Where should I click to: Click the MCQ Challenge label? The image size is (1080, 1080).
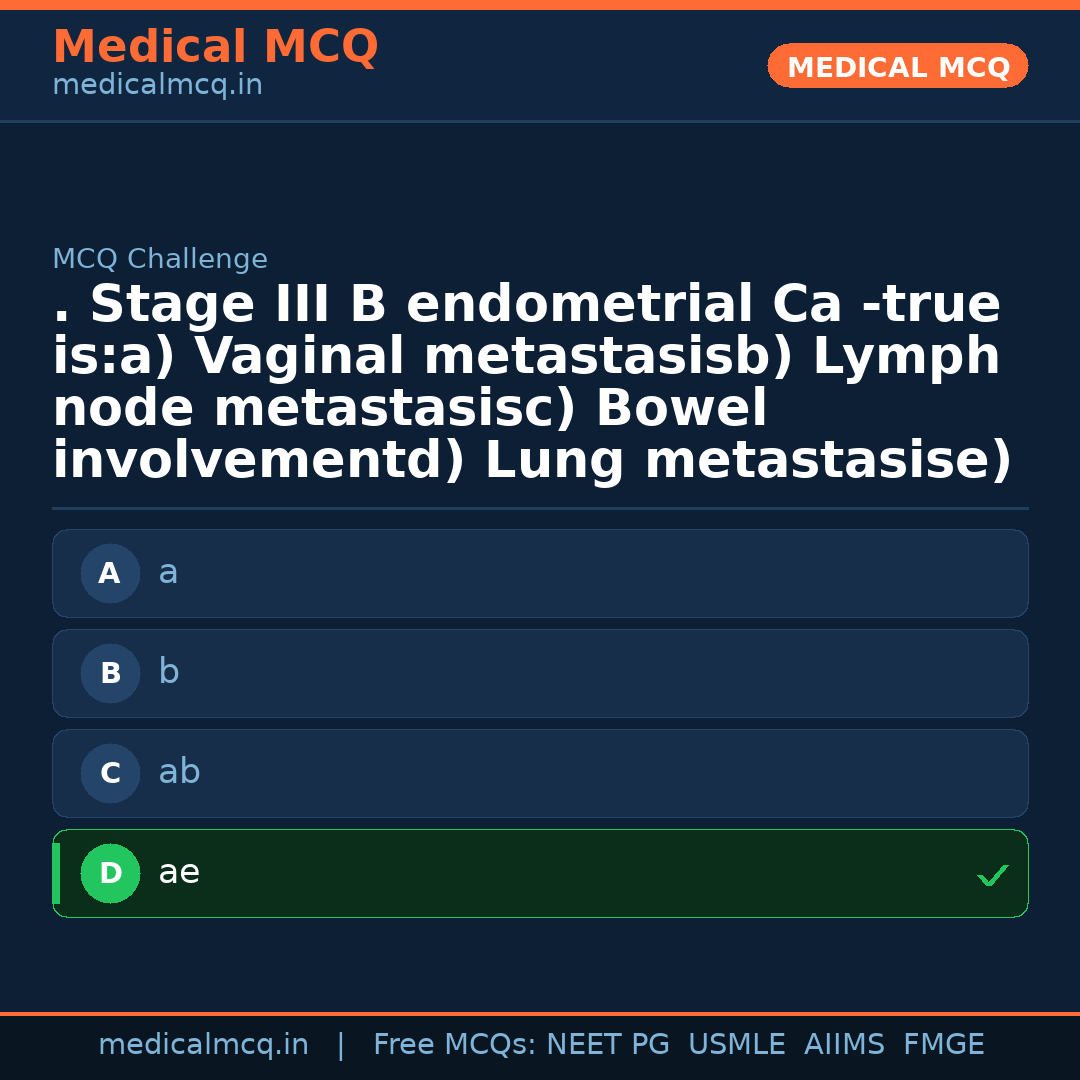(160, 258)
